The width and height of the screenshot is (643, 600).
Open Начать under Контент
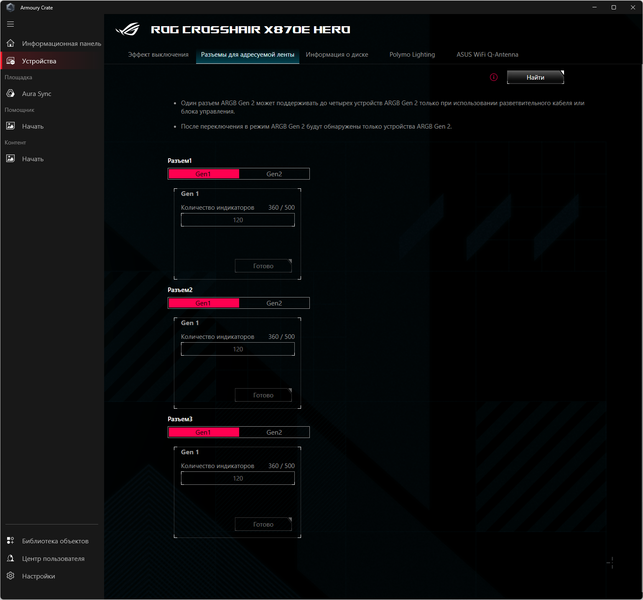tap(52, 158)
